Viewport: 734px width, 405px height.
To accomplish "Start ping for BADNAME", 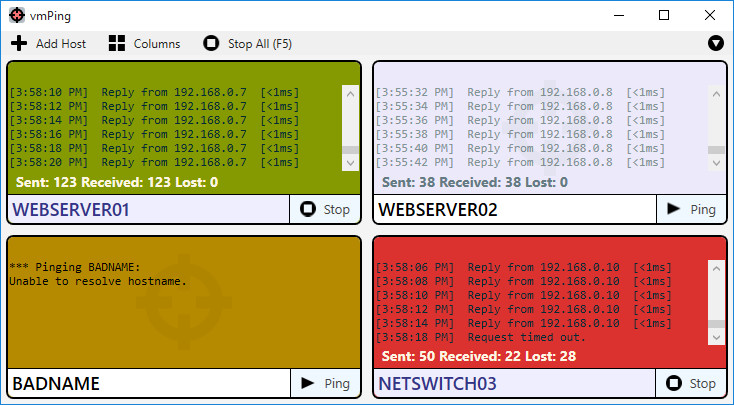I will (325, 383).
